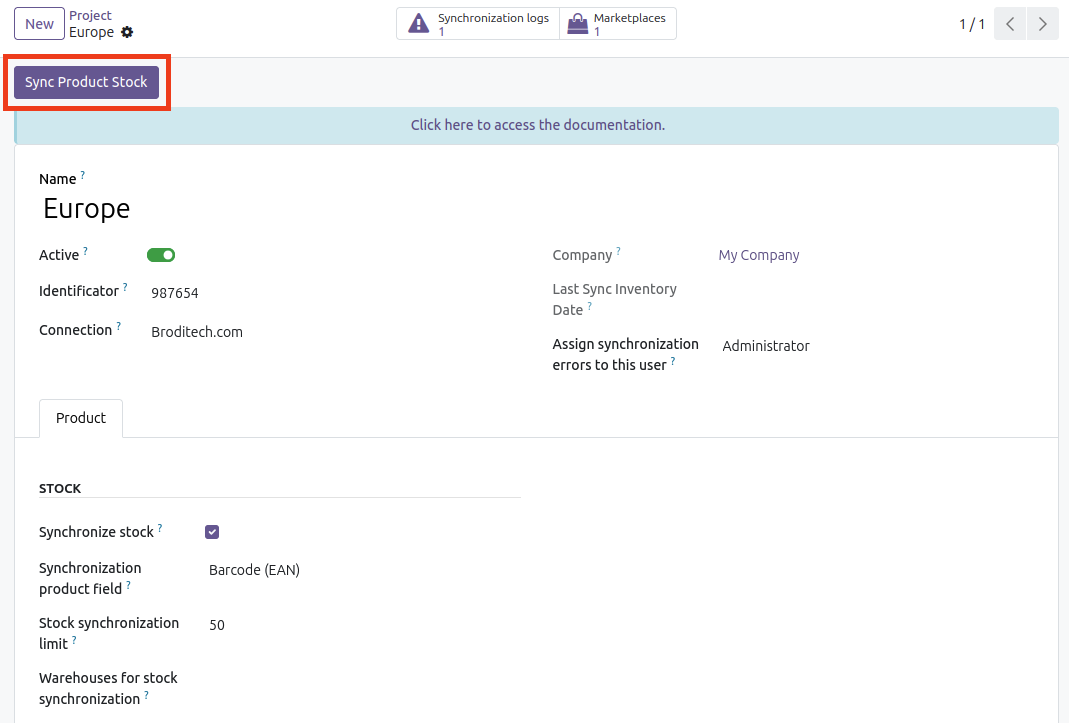Click the gear icon next to Europe
This screenshot has height=723, width=1069.
pyautogui.click(x=127, y=32)
